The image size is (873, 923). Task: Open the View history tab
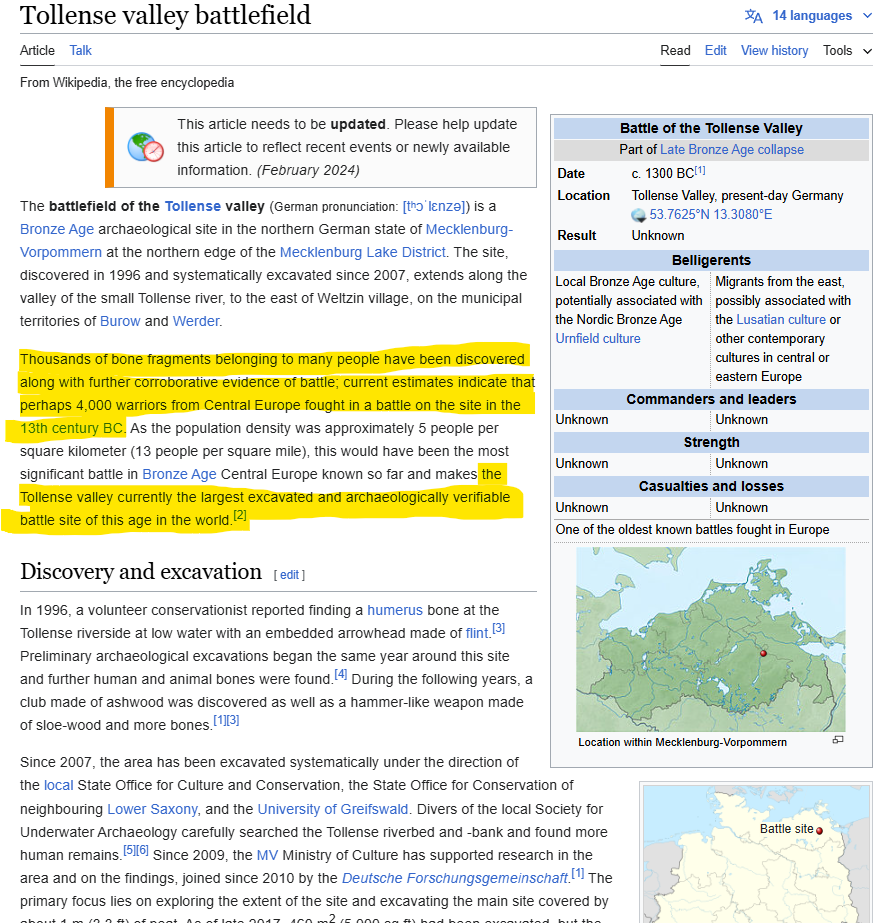[774, 51]
